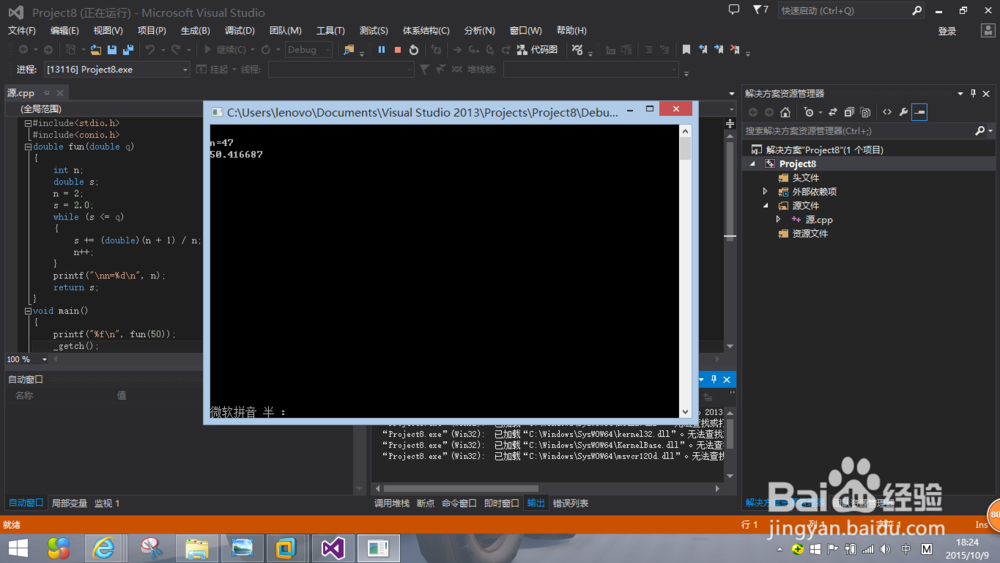Open file from toolbar folder icon
The height and width of the screenshot is (563, 1000).
point(96,50)
